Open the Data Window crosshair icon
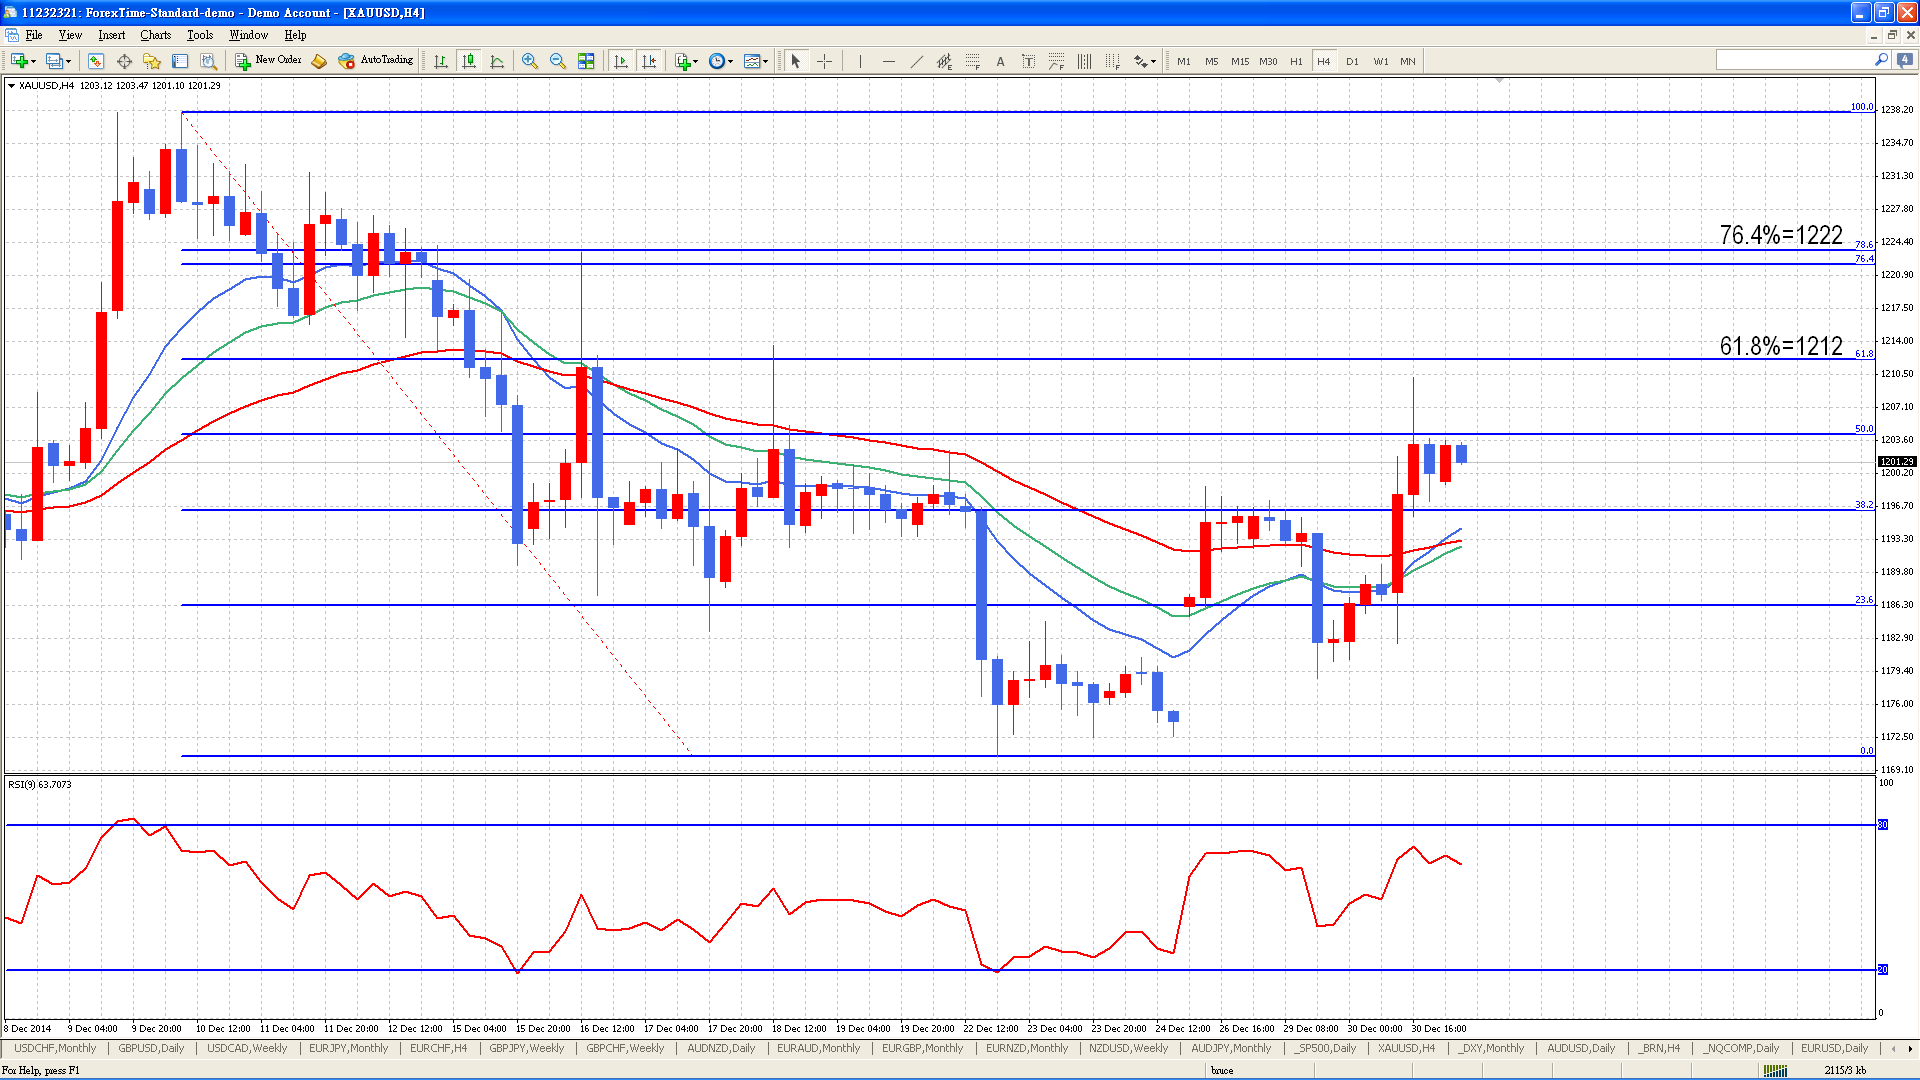The width and height of the screenshot is (1920, 1080). [x=124, y=61]
